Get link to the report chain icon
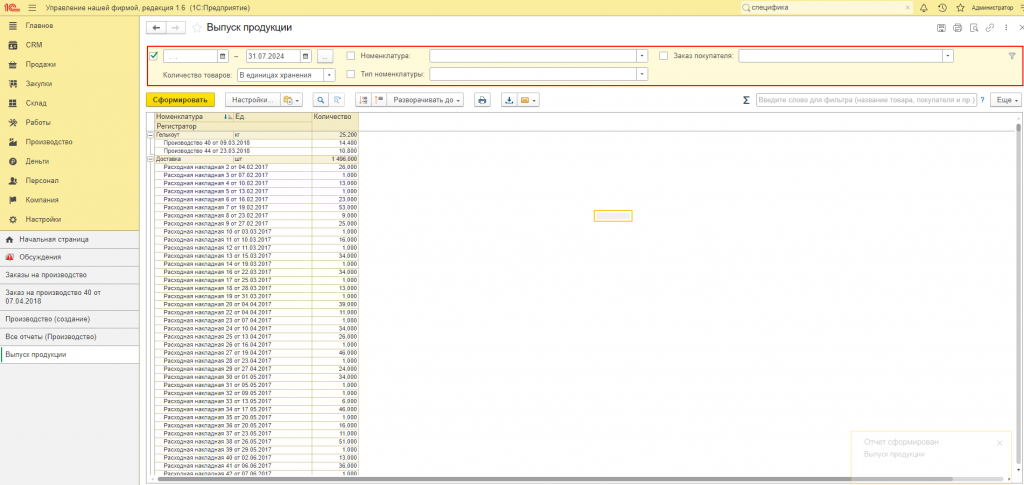The height and width of the screenshot is (485, 1024). (990, 28)
